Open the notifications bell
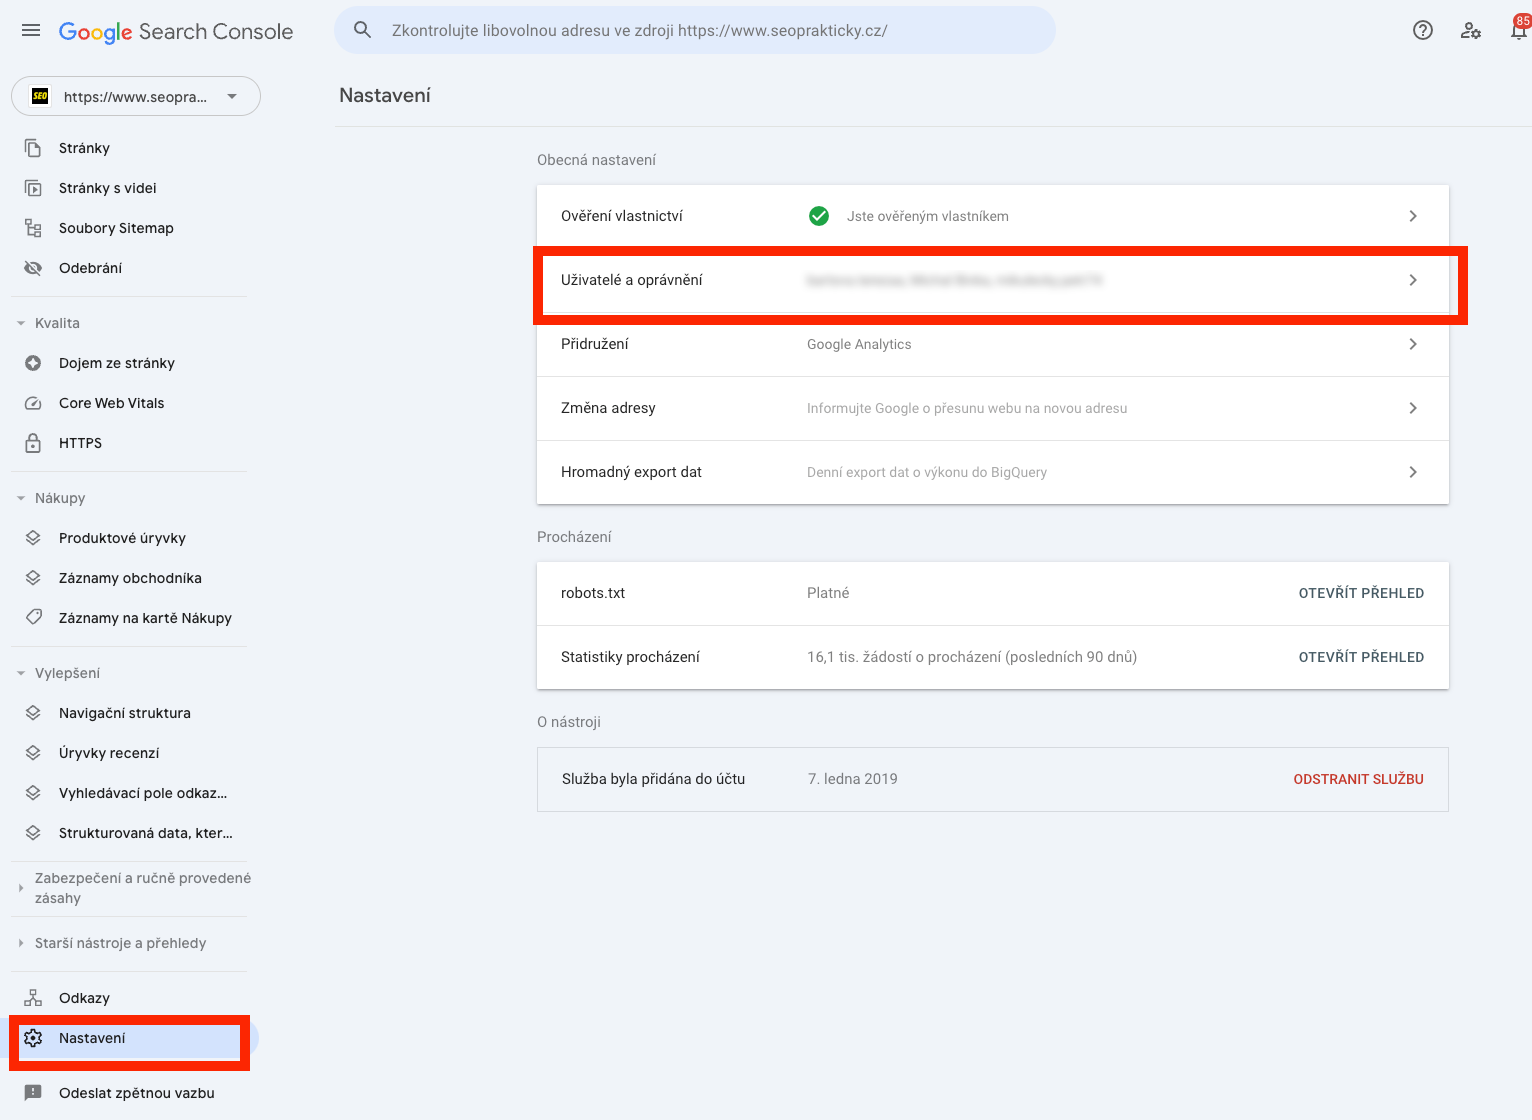The image size is (1532, 1120). pos(1519,30)
